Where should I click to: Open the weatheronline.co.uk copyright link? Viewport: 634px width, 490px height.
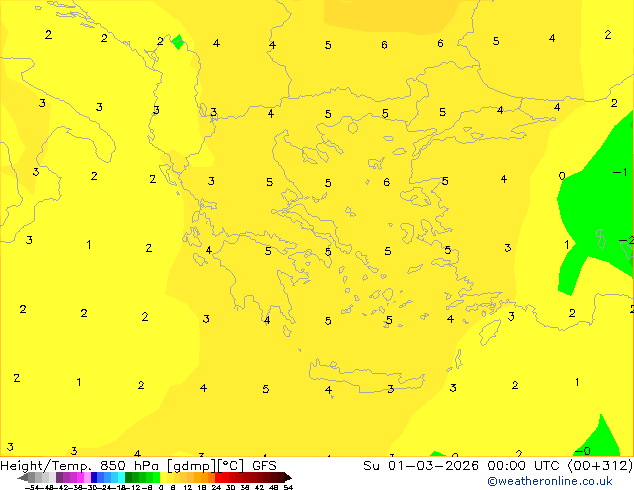(x=549, y=481)
